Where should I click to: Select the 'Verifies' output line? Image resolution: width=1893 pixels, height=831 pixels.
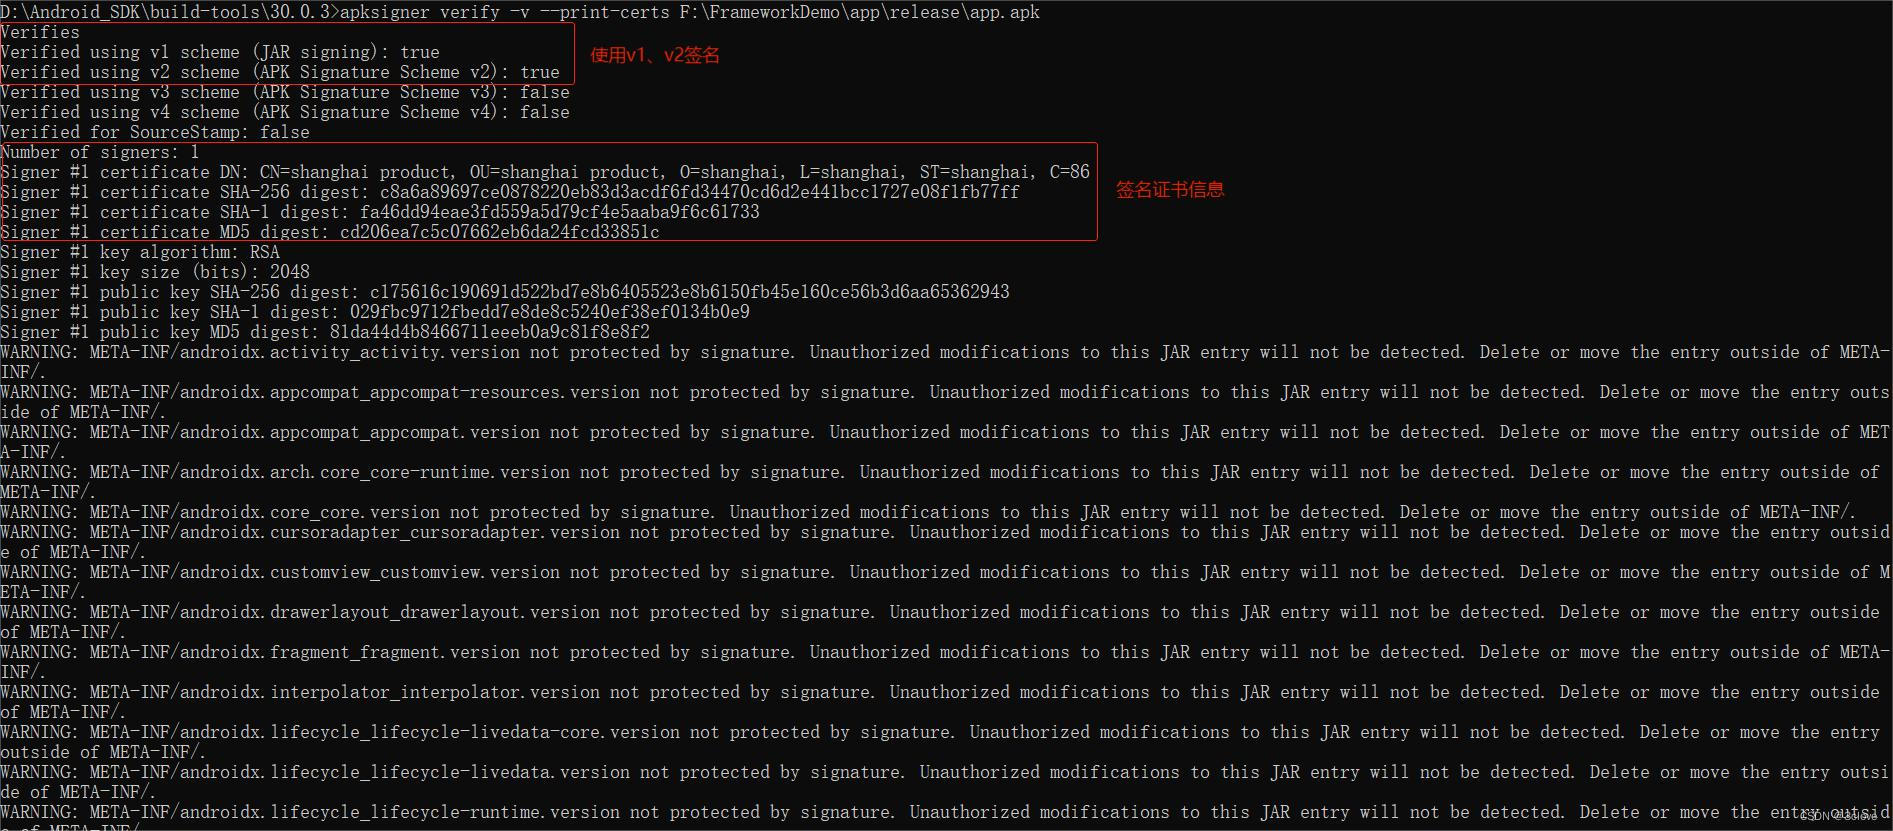point(40,32)
